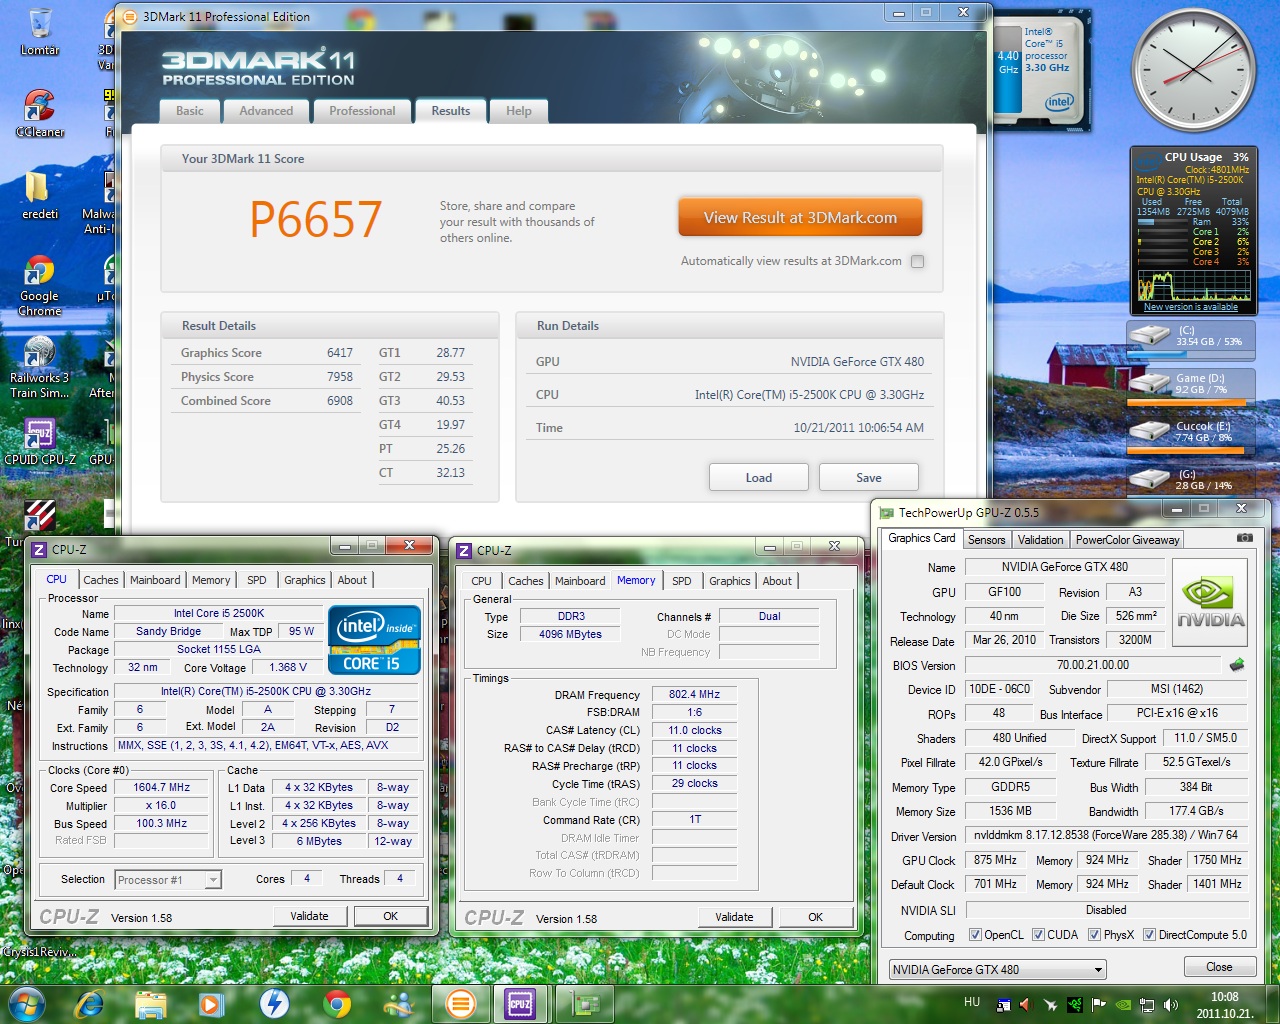Open the SPD tab in the right CPU-Z window

pyautogui.click(x=682, y=581)
